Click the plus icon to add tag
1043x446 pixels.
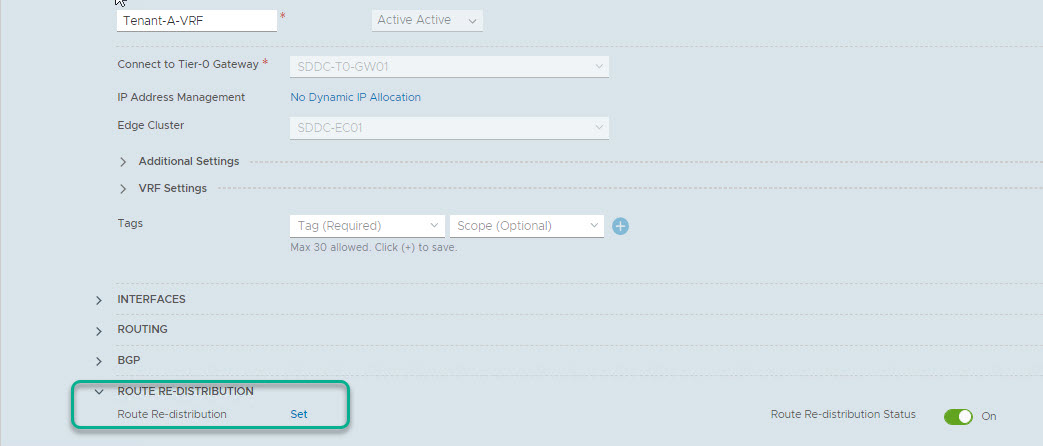pyautogui.click(x=620, y=226)
